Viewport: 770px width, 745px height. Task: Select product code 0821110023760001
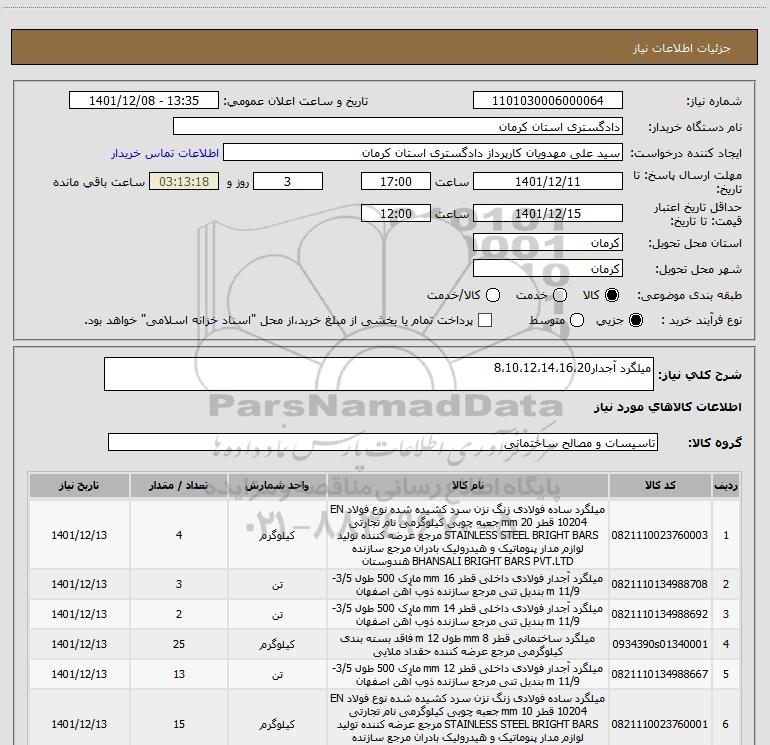pyautogui.click(x=660, y=724)
